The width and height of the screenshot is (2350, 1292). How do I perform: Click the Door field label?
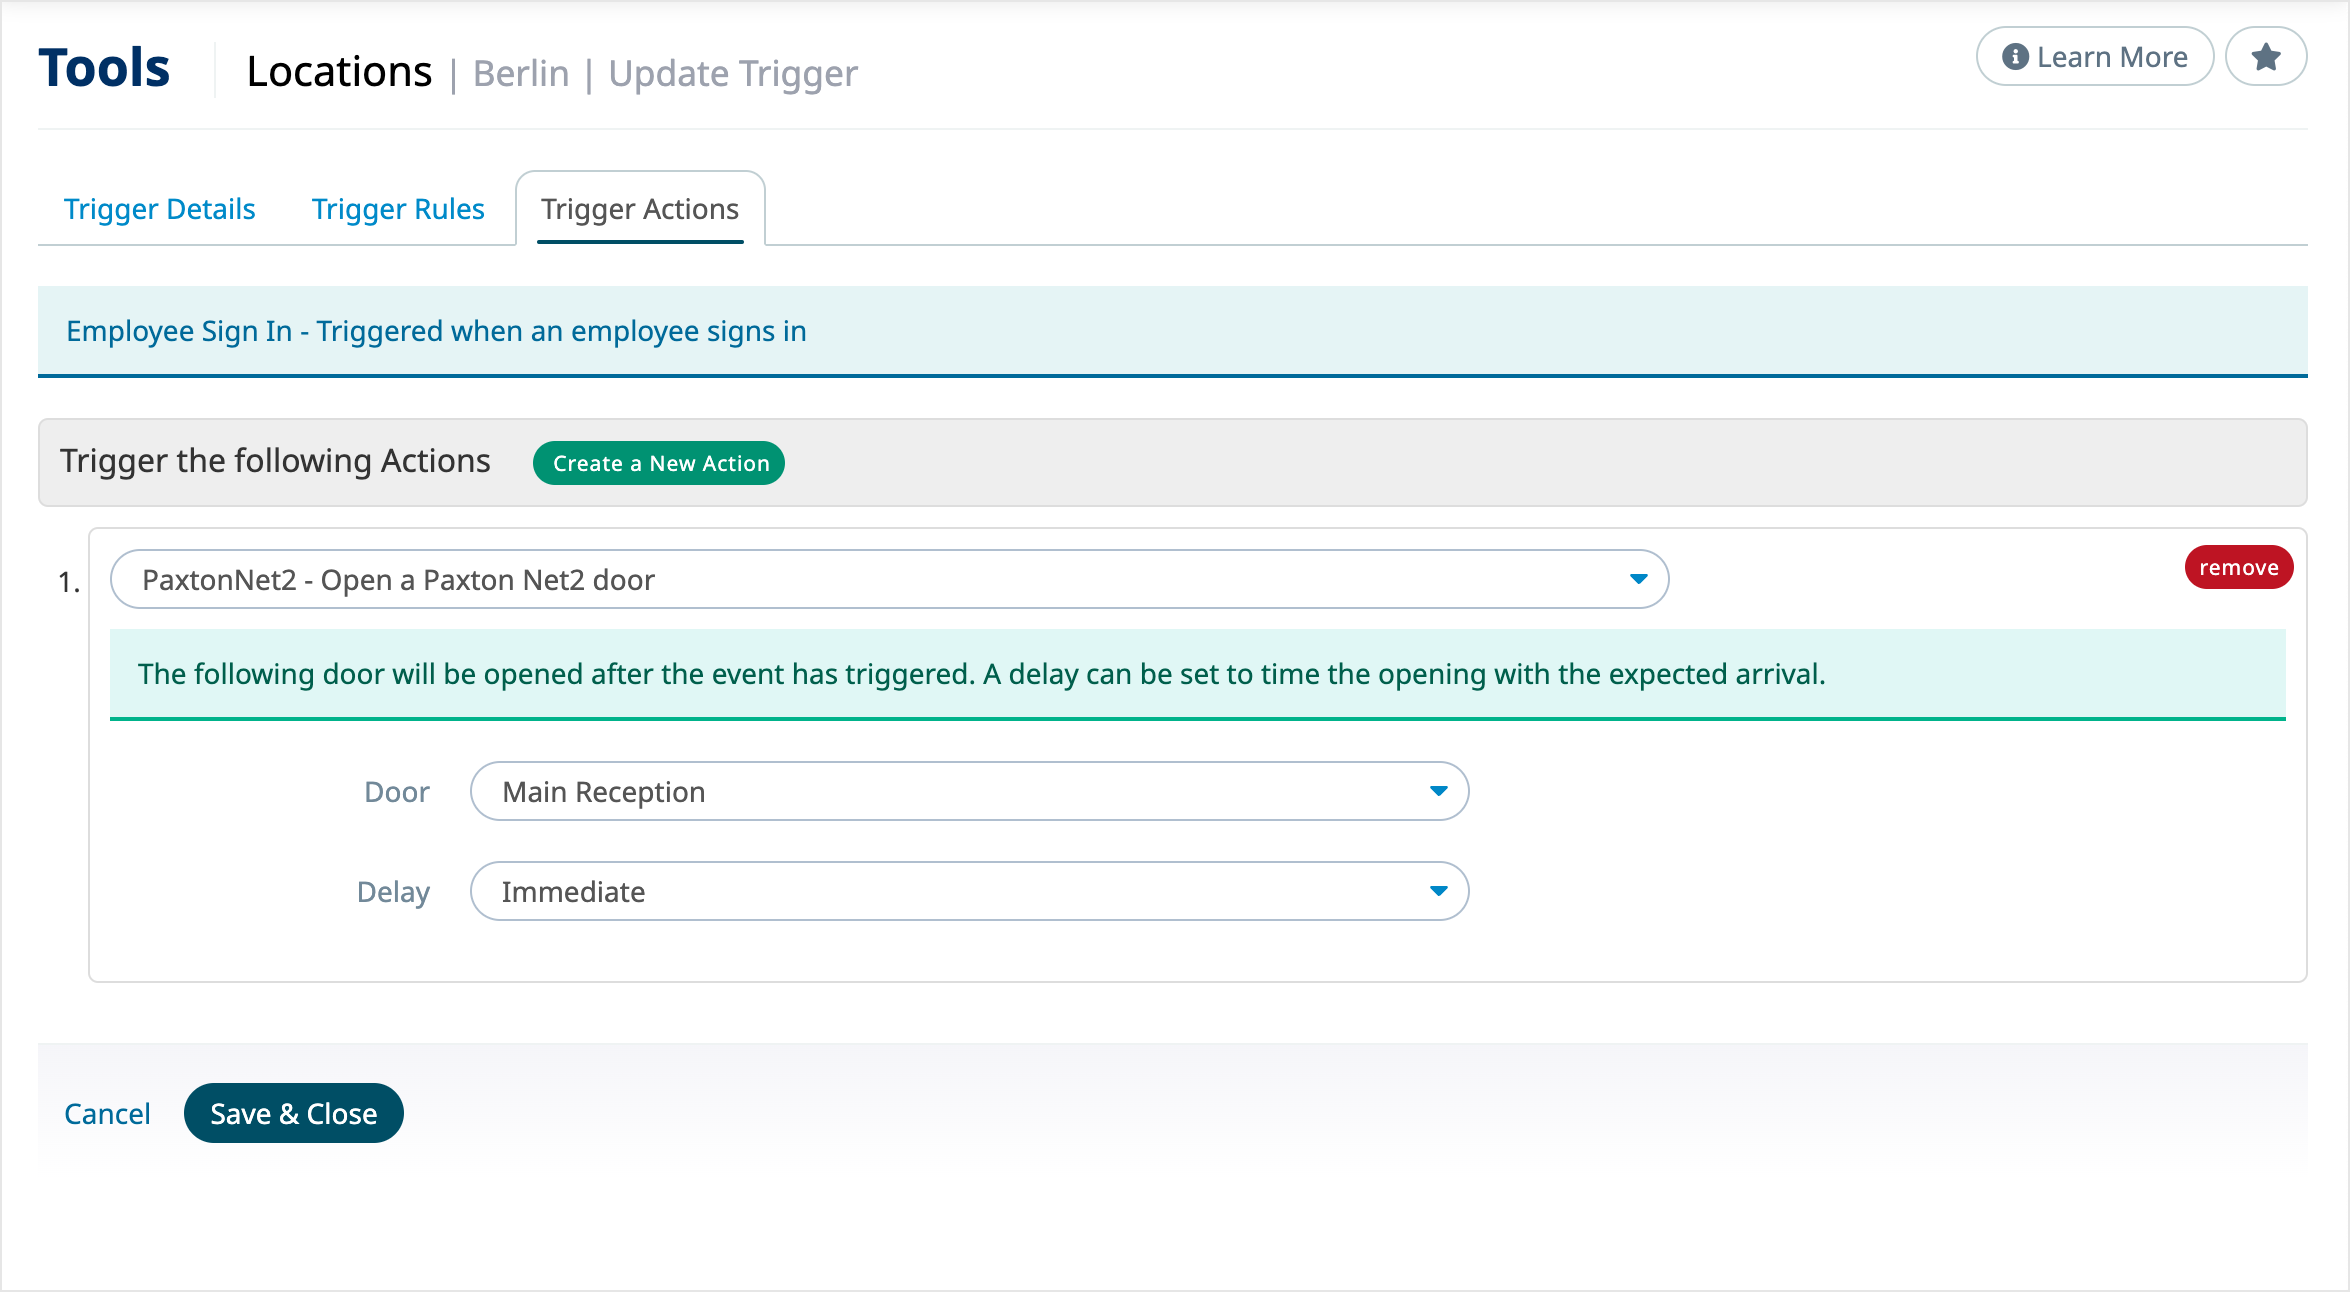pyautogui.click(x=397, y=792)
